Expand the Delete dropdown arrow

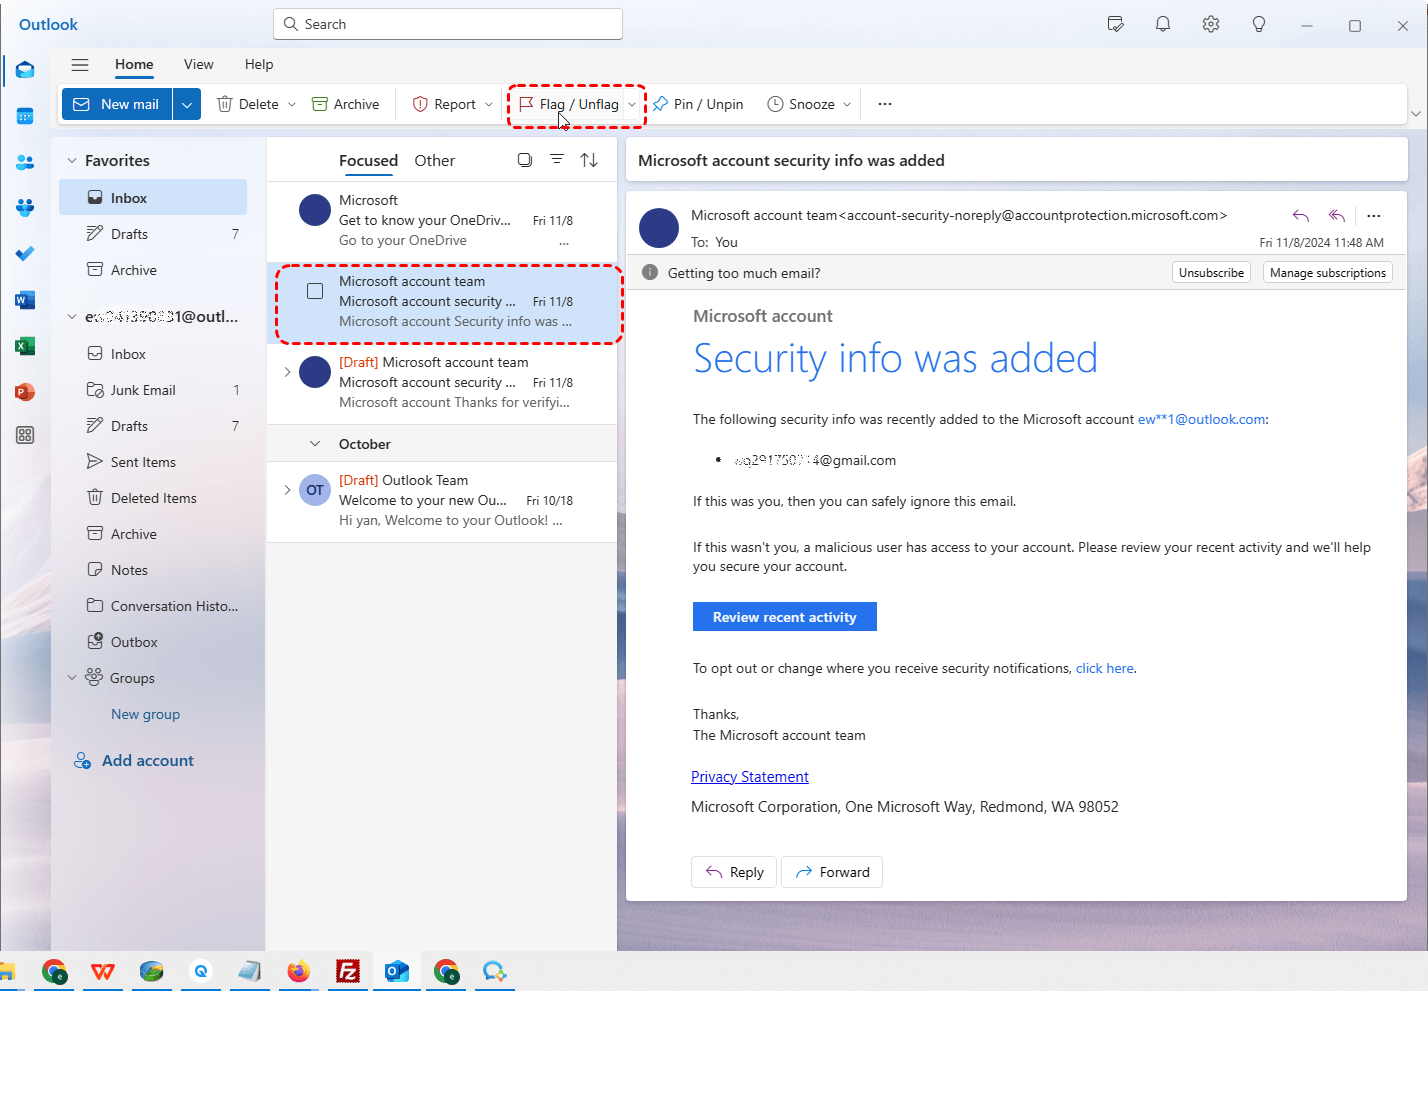tap(292, 104)
